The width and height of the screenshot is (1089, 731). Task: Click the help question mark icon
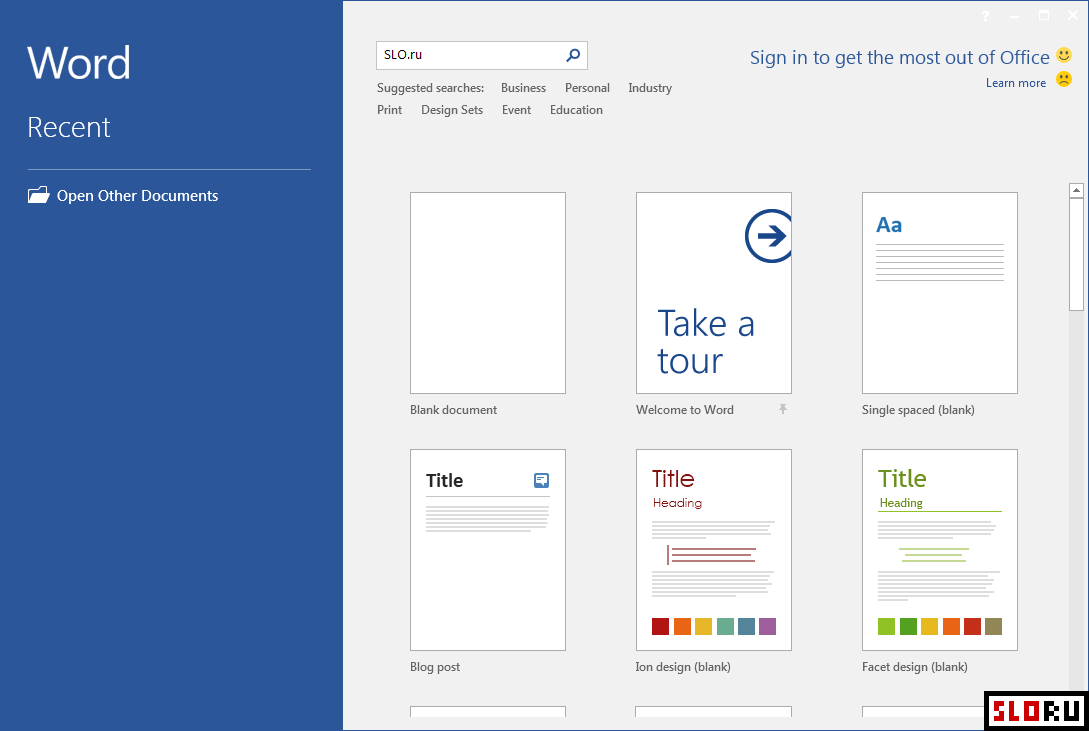[x=986, y=15]
